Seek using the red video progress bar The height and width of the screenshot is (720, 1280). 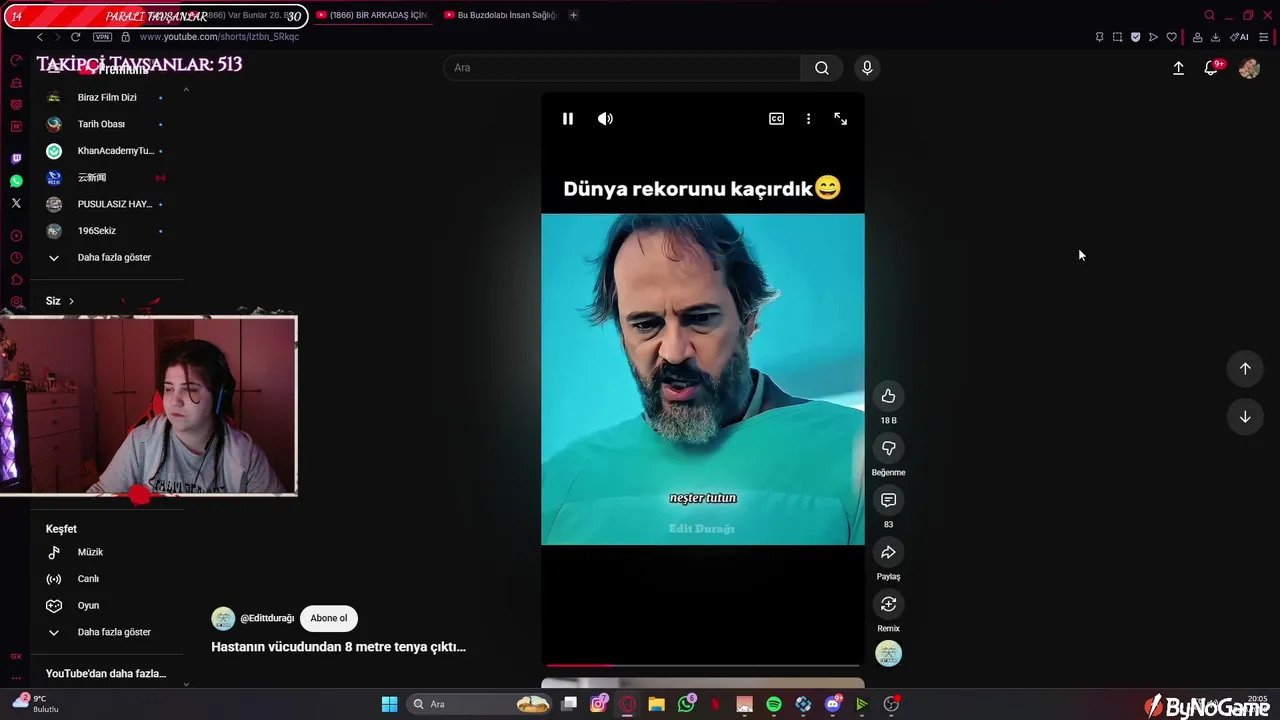[x=702, y=664]
